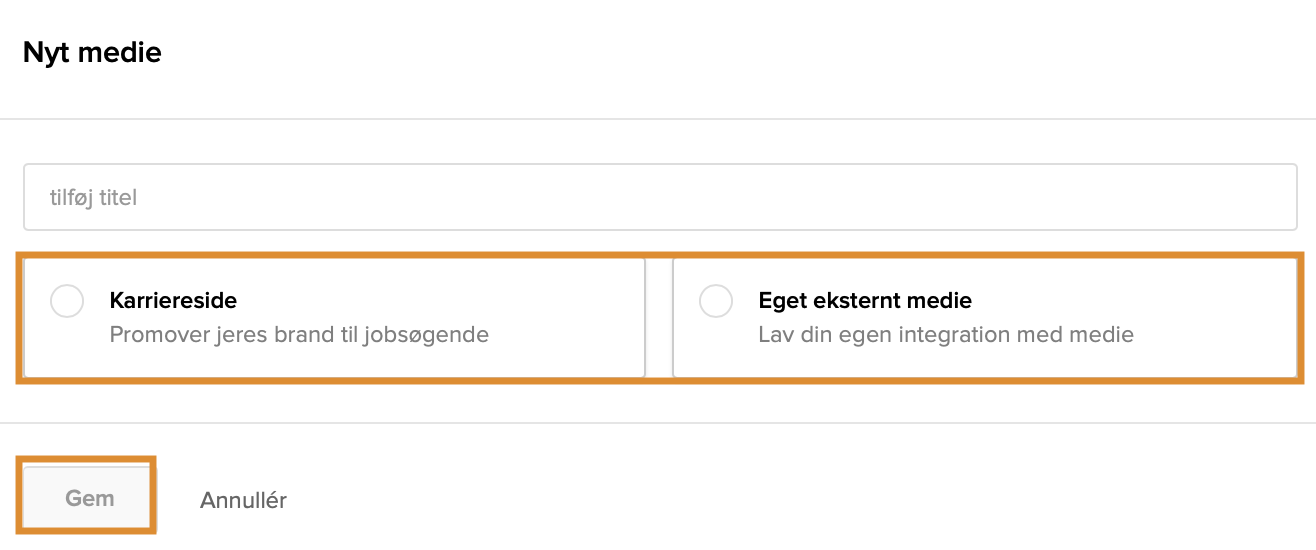Focus the title text box
1316x550 pixels.
click(x=660, y=197)
